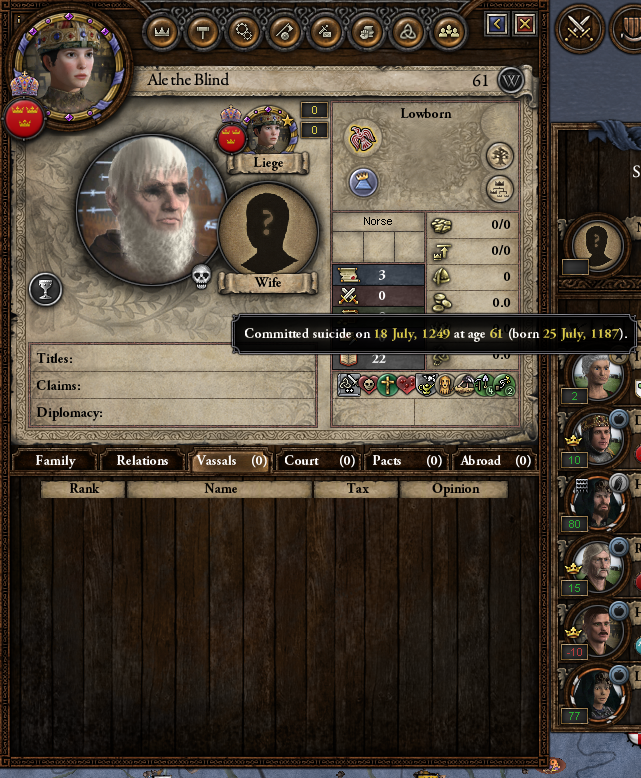Click the blue back arrow button
641x778 pixels.
(x=497, y=23)
